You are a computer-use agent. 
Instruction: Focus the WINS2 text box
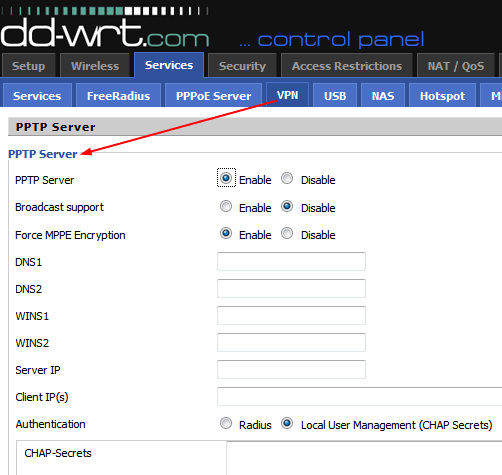pos(291,342)
